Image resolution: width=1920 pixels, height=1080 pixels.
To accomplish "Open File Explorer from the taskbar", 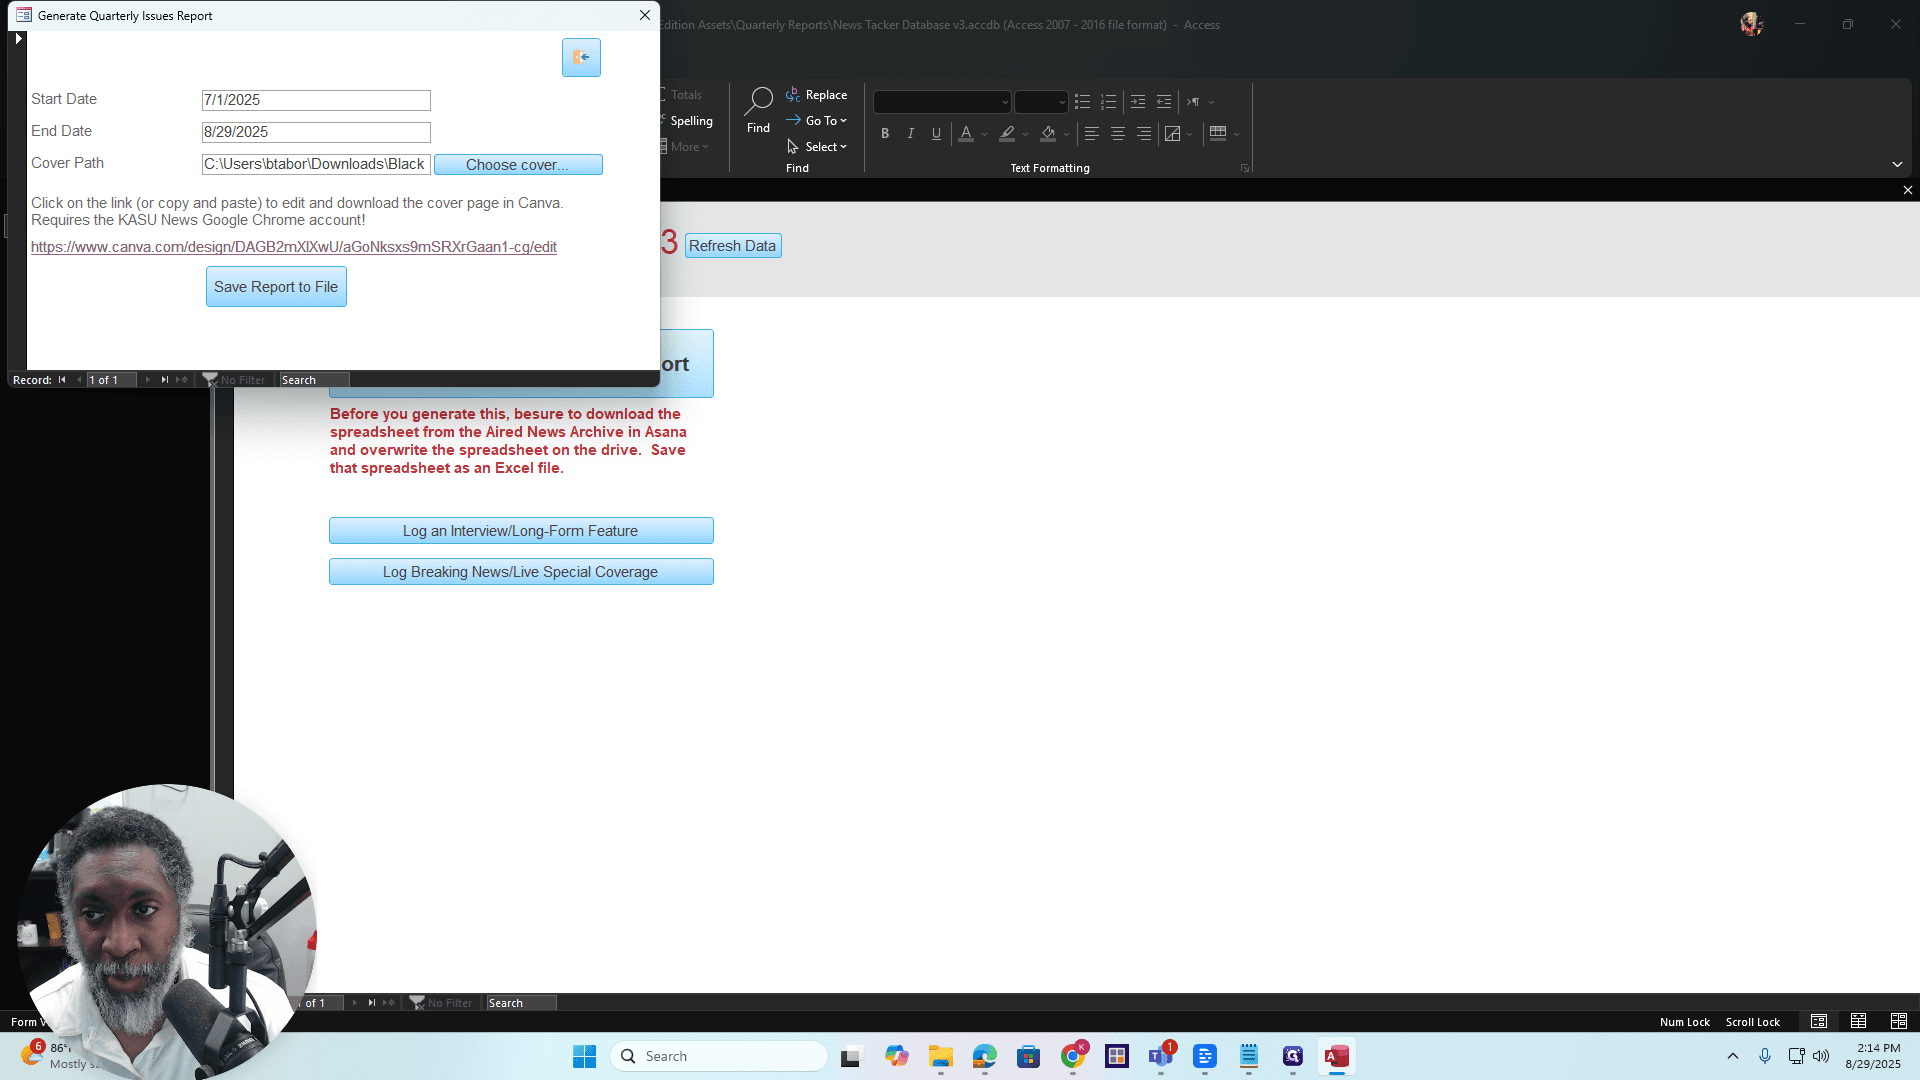I will (x=941, y=1056).
